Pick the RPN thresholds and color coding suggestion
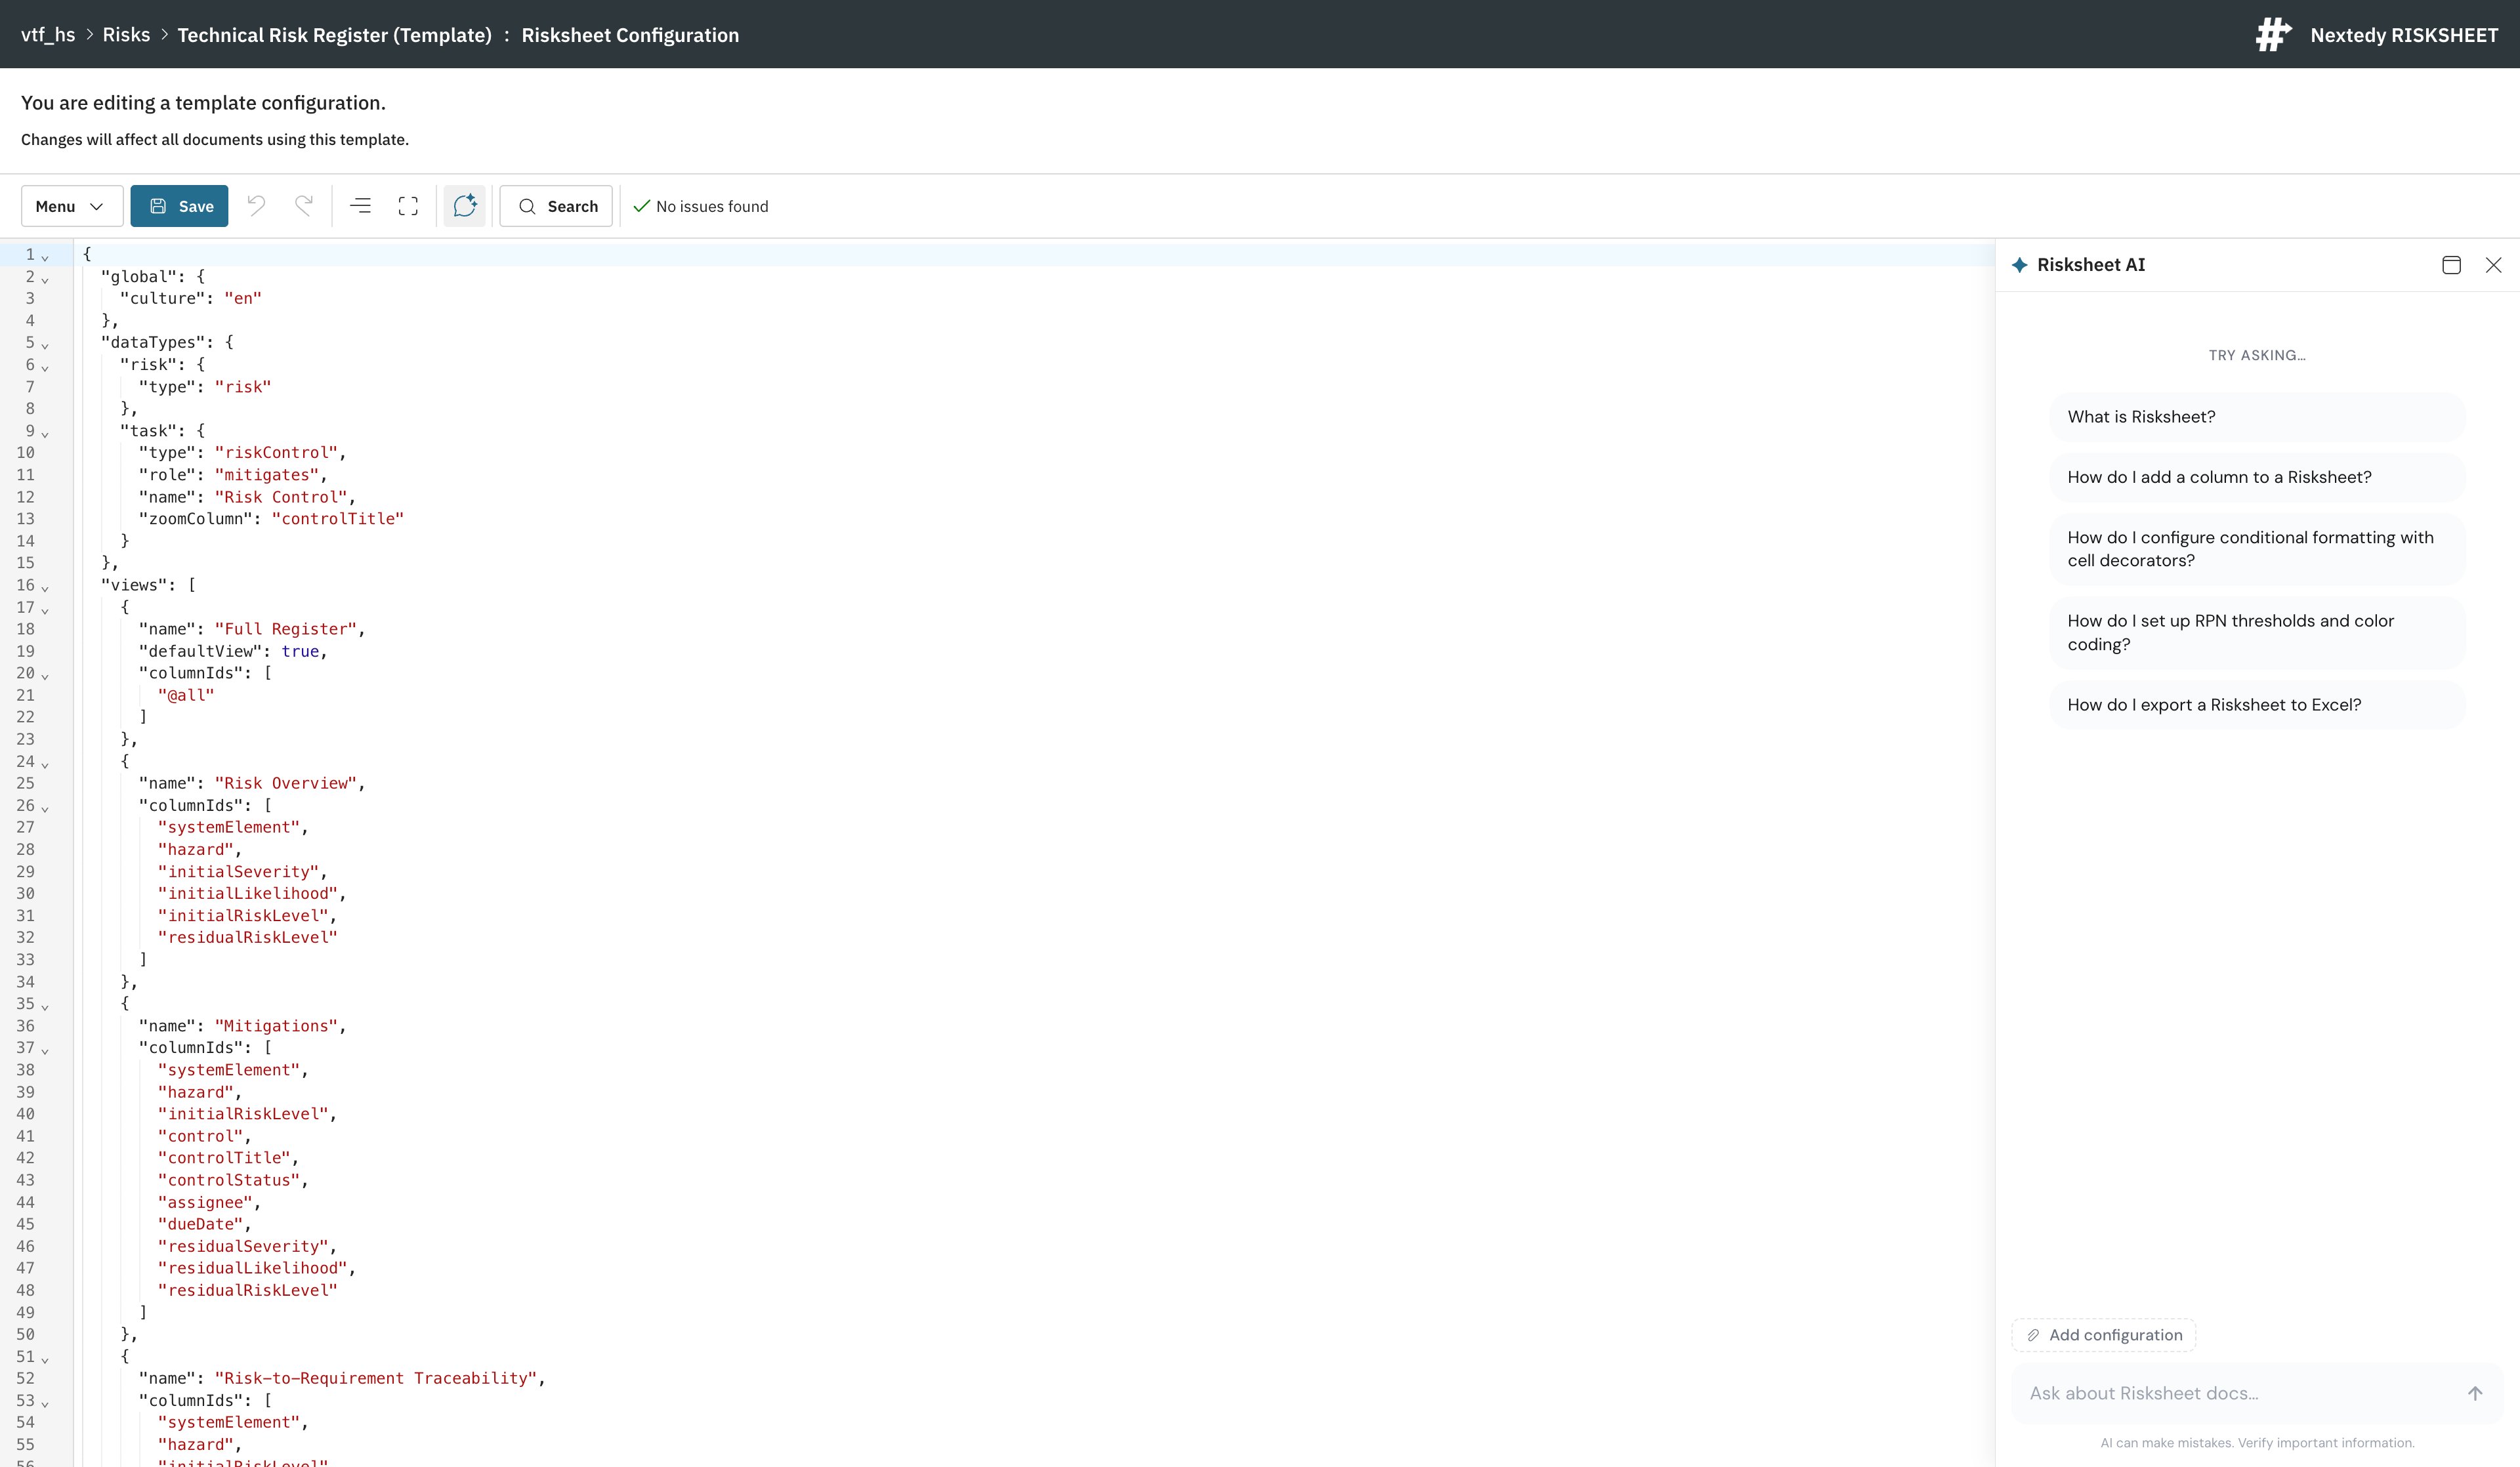Image resolution: width=2520 pixels, height=1467 pixels. pos(2258,633)
